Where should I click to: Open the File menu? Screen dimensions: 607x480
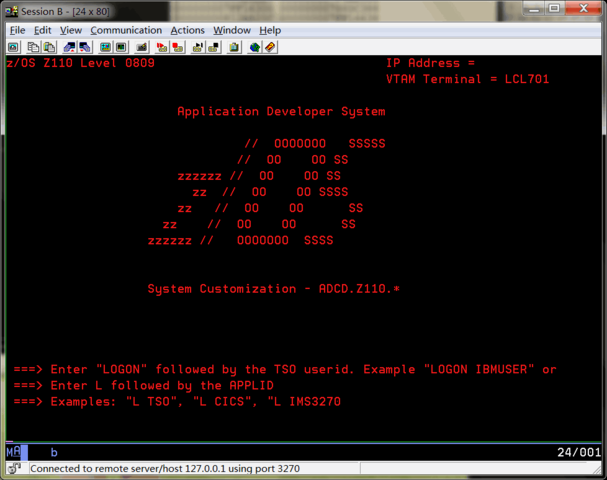tap(17, 30)
